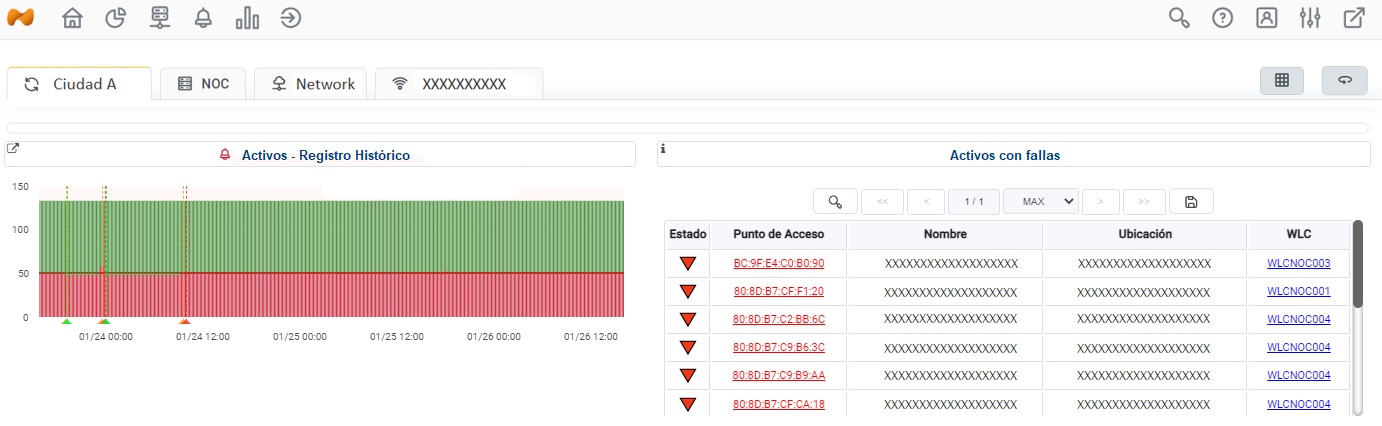
Task: Open the settings sliders icon
Action: pyautogui.click(x=1310, y=18)
